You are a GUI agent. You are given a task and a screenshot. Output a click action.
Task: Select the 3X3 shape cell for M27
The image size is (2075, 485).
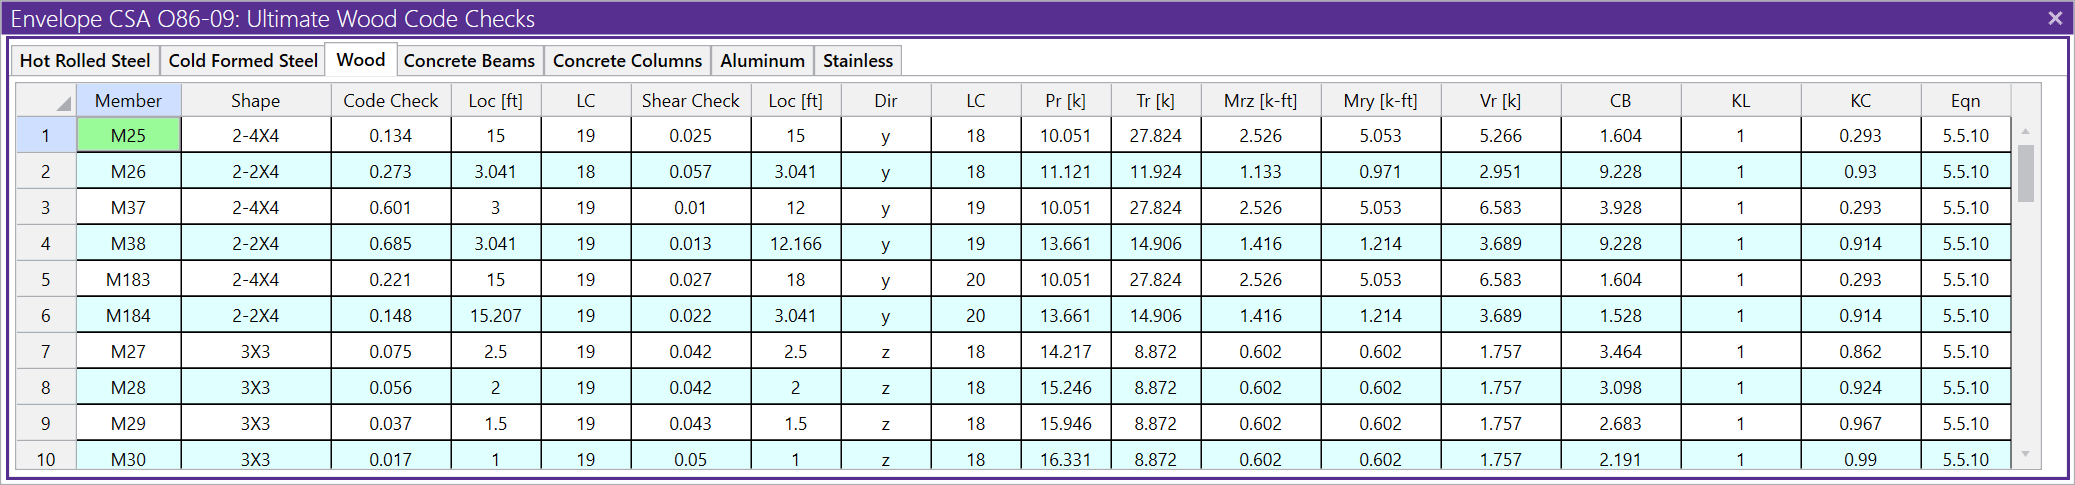(255, 352)
